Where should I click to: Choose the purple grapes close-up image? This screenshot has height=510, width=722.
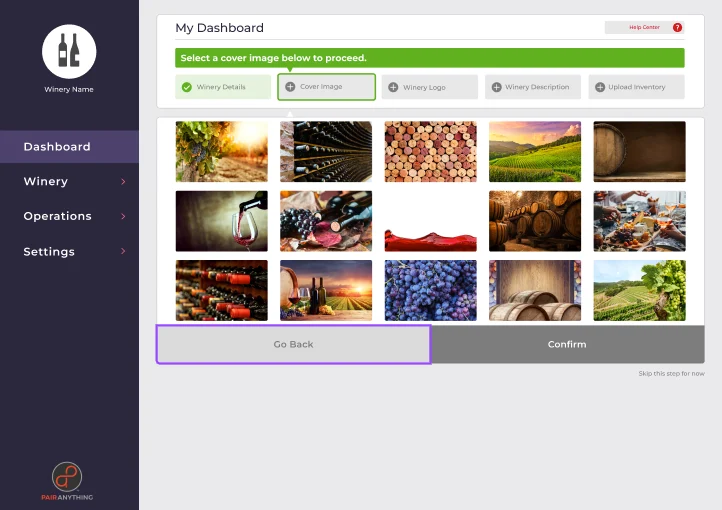(x=431, y=290)
